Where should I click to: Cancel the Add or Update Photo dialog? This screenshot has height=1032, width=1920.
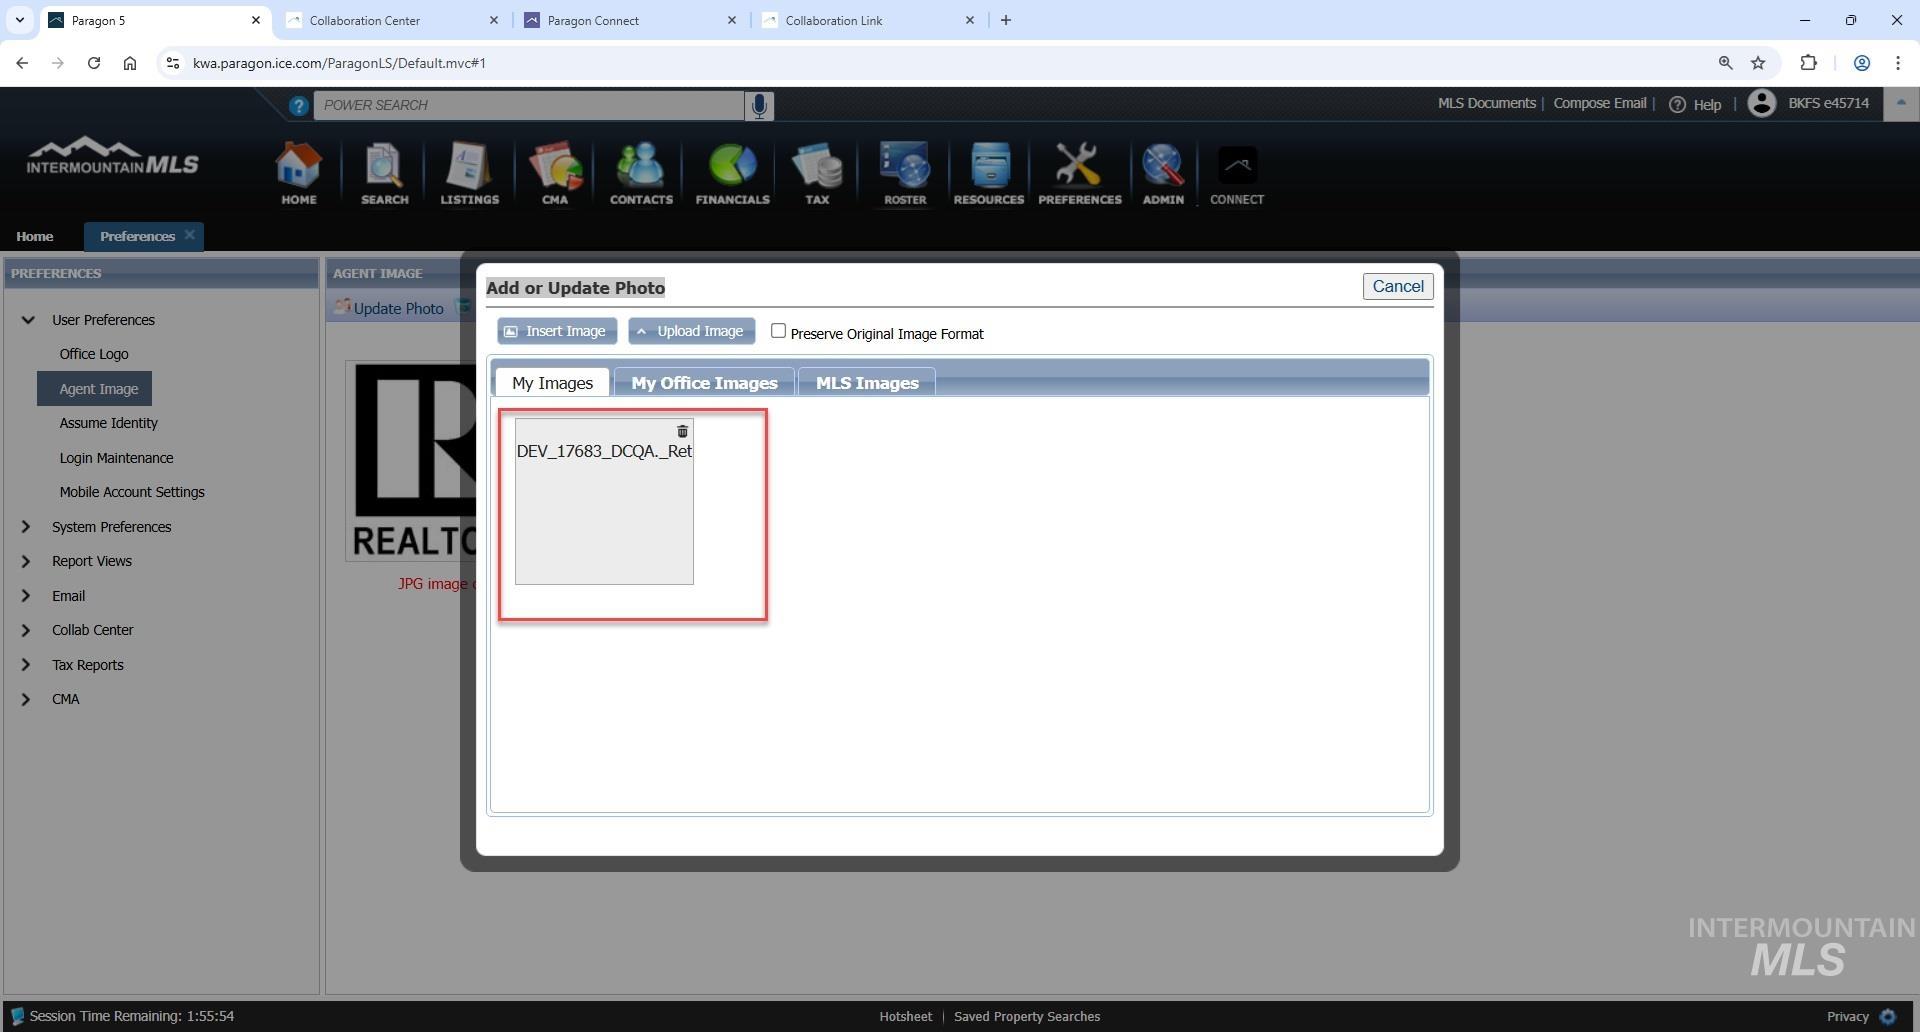click(x=1397, y=287)
